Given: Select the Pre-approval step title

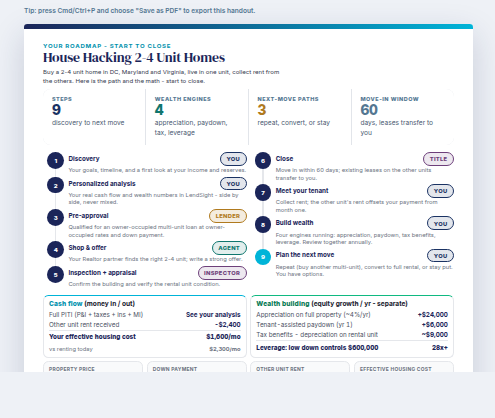Looking at the screenshot, I should click(x=88, y=216).
